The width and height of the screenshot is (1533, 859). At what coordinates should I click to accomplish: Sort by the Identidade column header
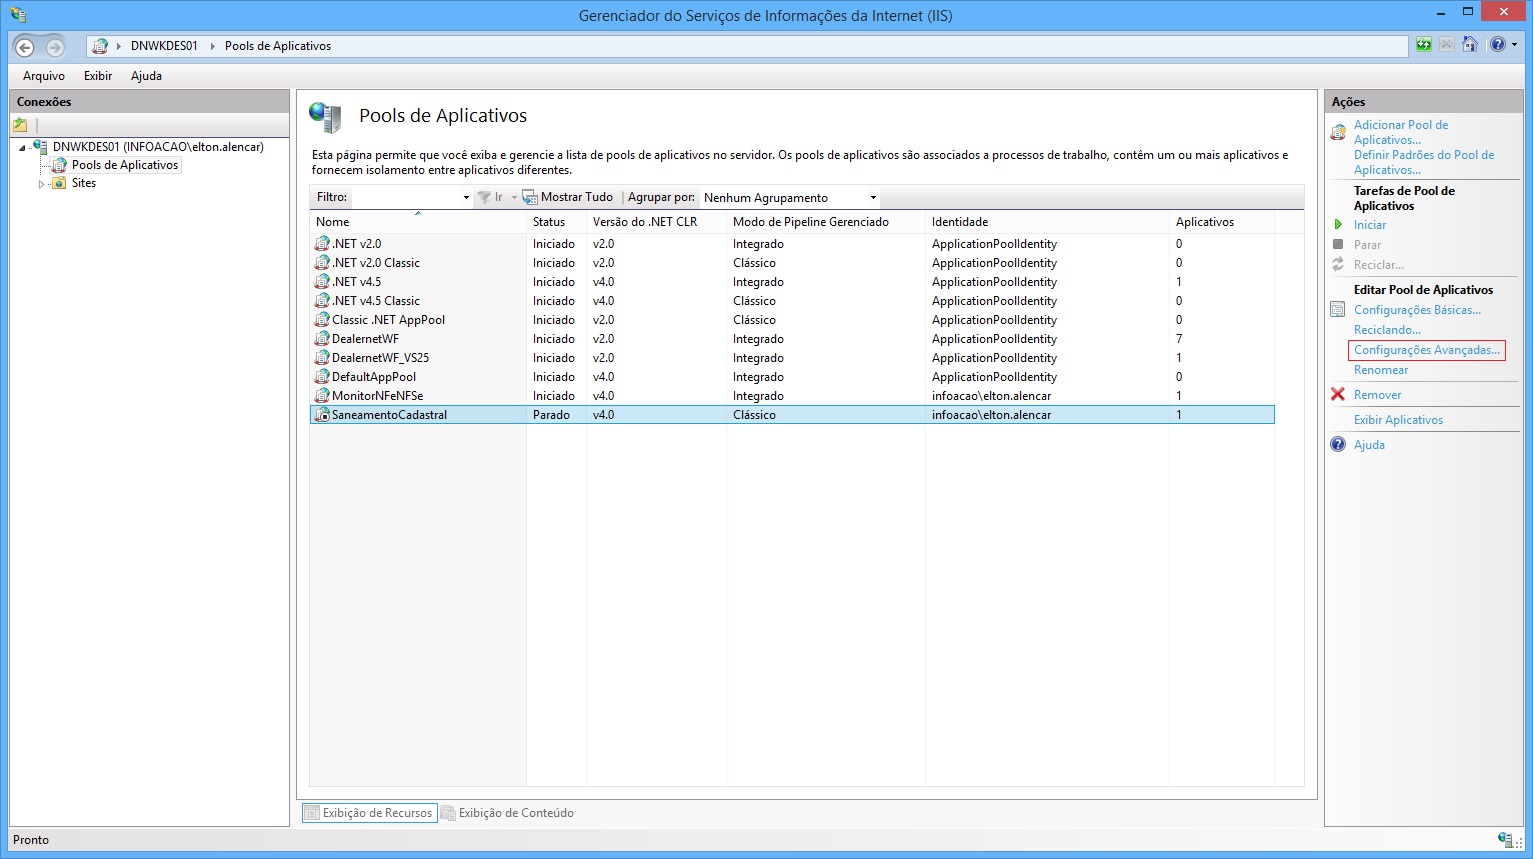[1047, 222]
